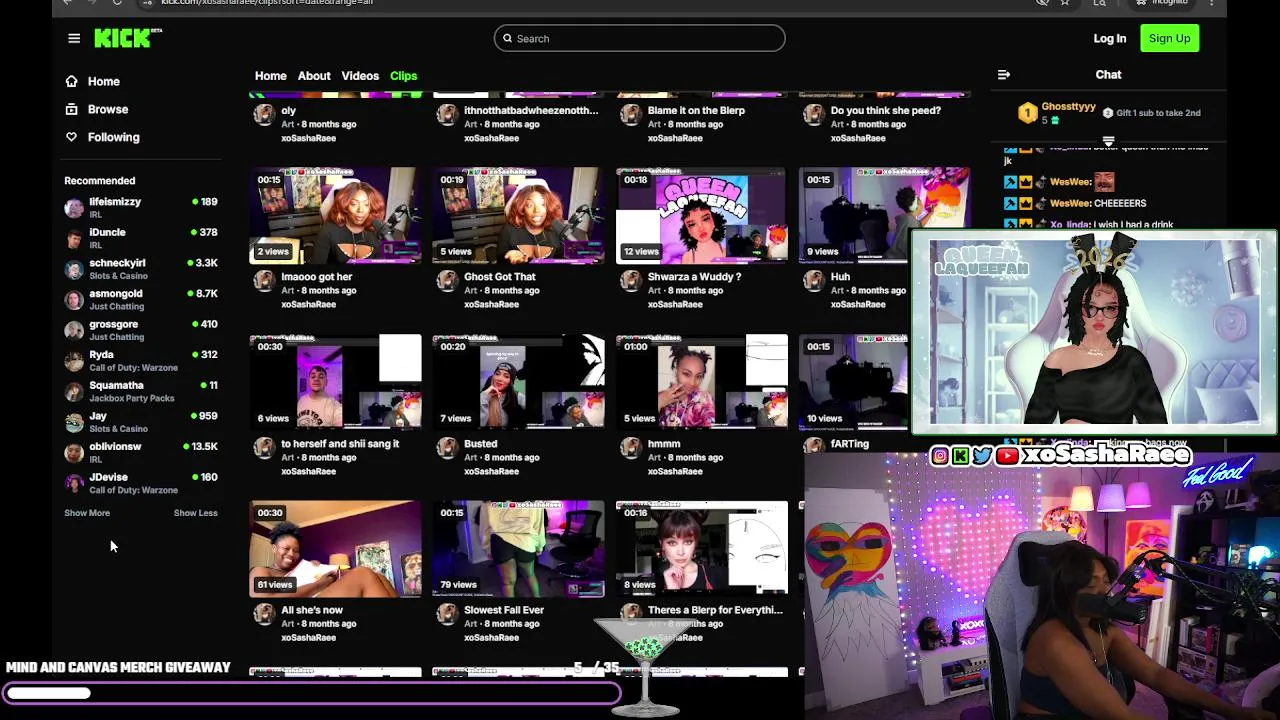Open Ryda channel avatar
This screenshot has height=720, width=1280.
(x=74, y=361)
